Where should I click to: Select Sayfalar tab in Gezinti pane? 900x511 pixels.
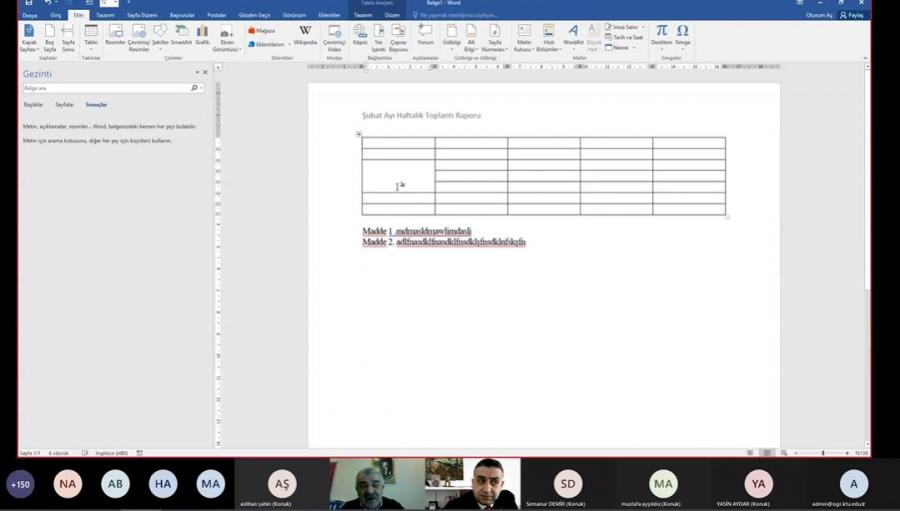[x=64, y=104]
